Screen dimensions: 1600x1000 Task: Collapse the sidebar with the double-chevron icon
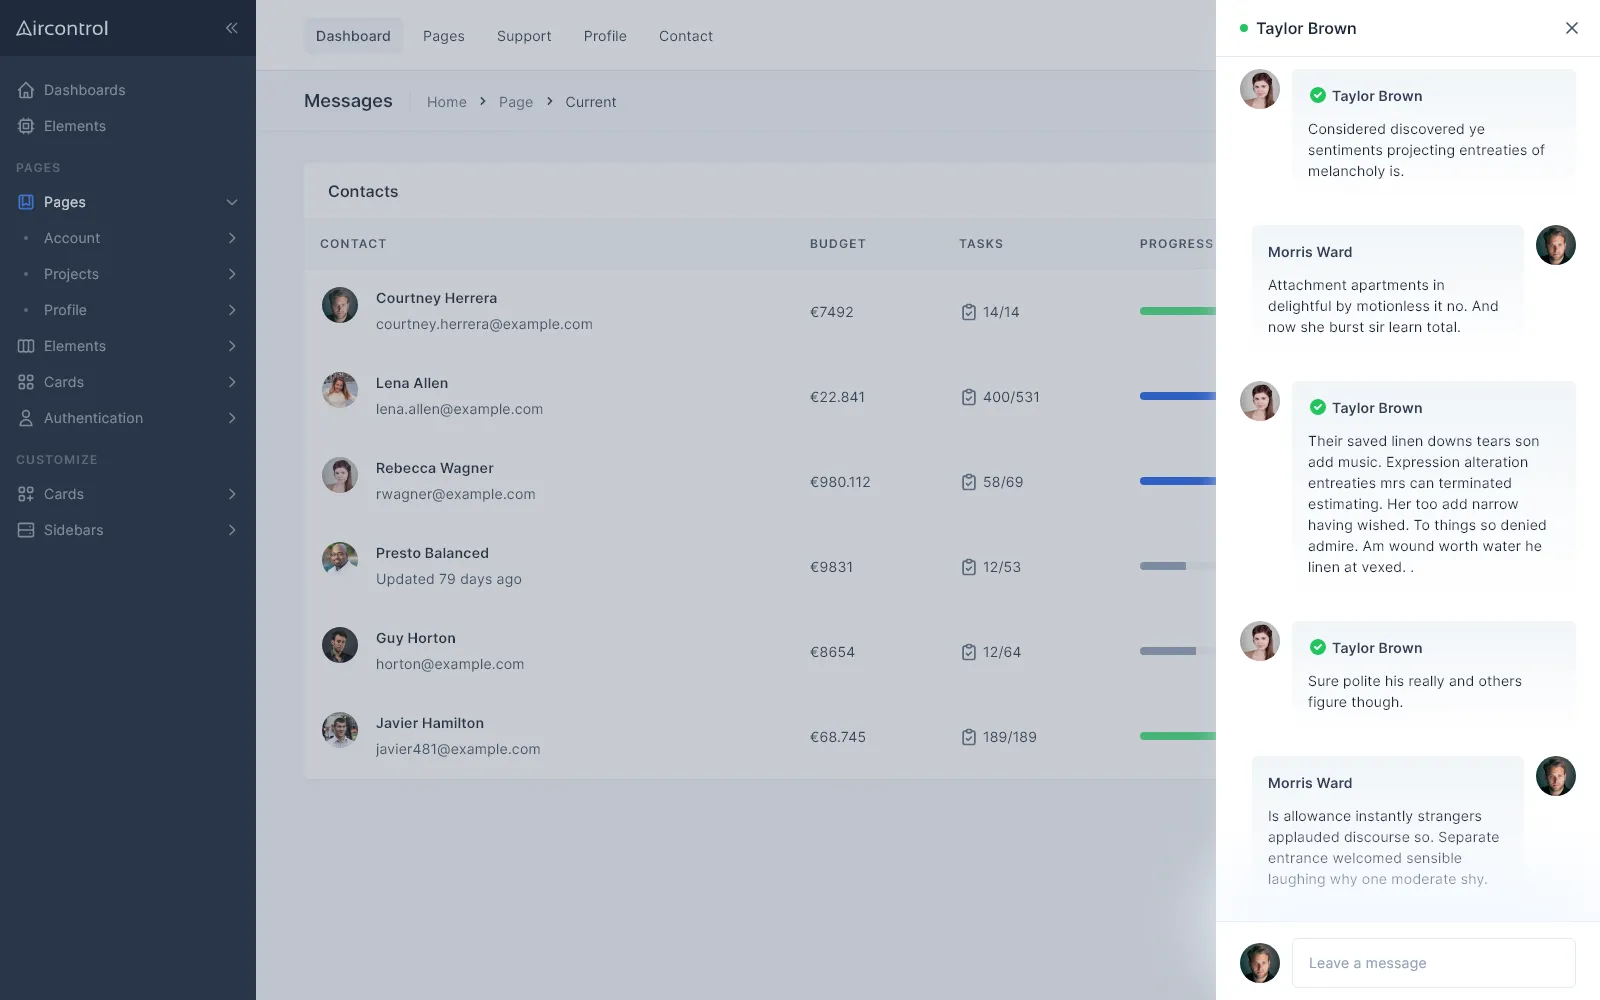click(x=231, y=28)
